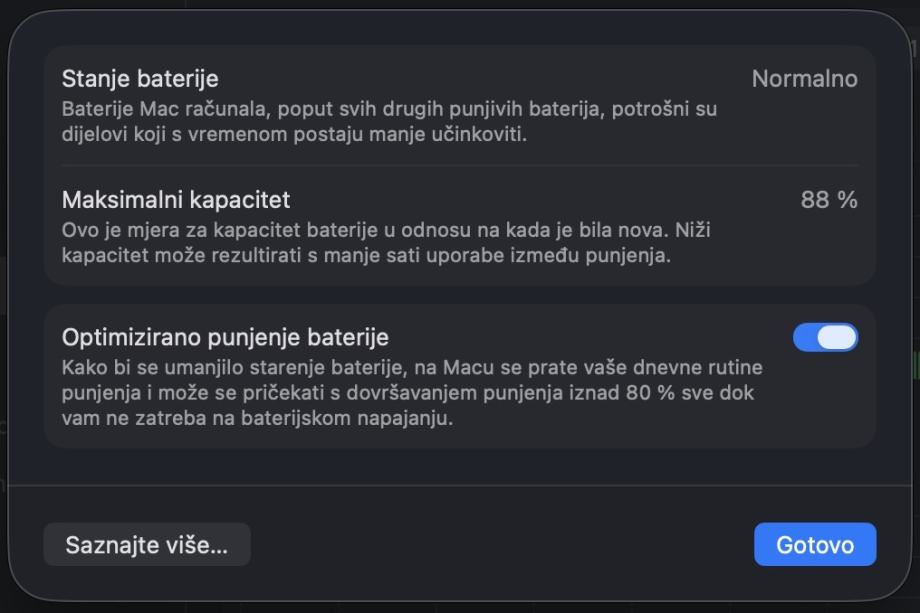Click the Gotovo button

click(814, 545)
